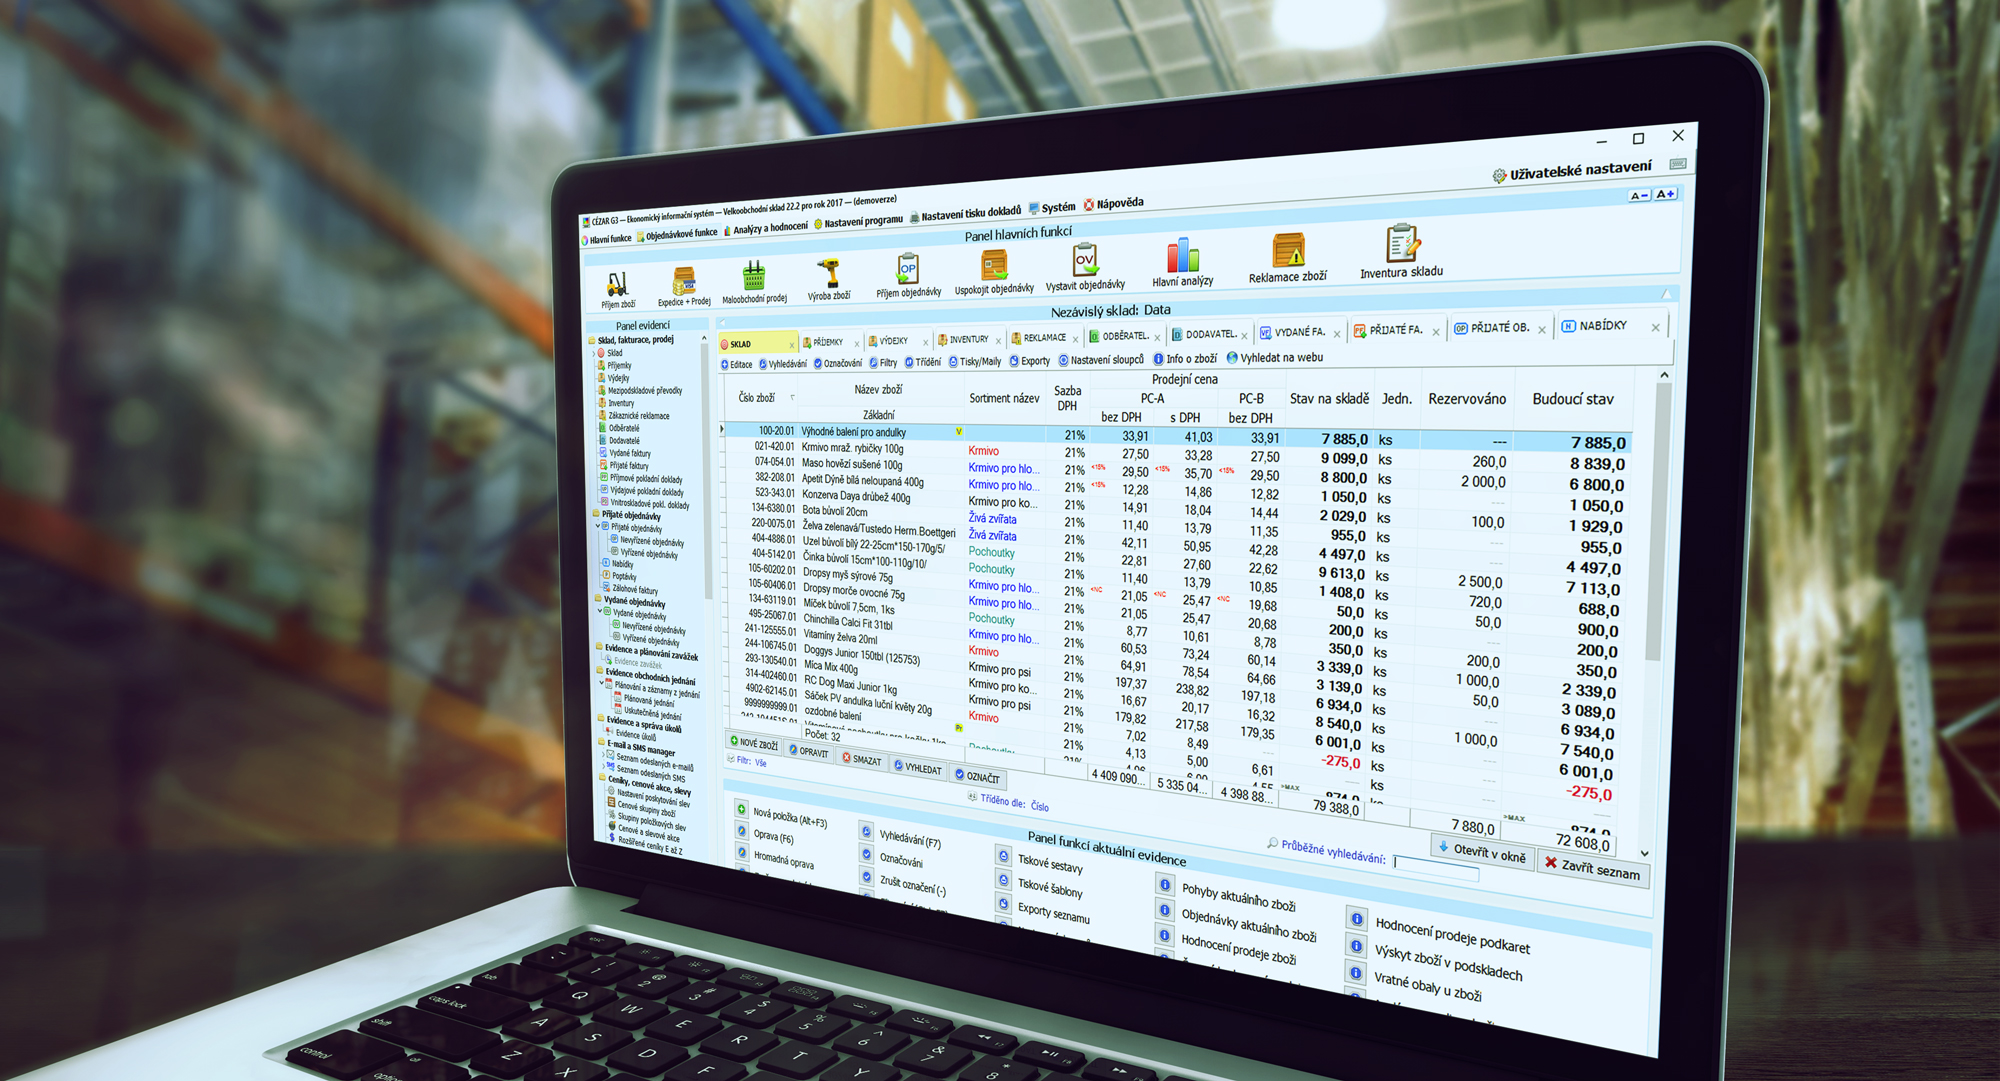2000x1081 pixels.
Task: Open the Hlavní funkce menu
Action: (606, 239)
